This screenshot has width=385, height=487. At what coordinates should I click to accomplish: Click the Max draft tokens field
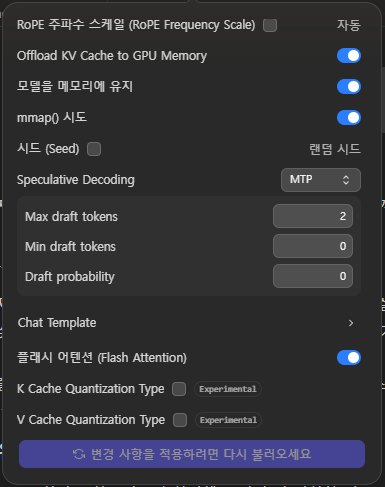313,216
